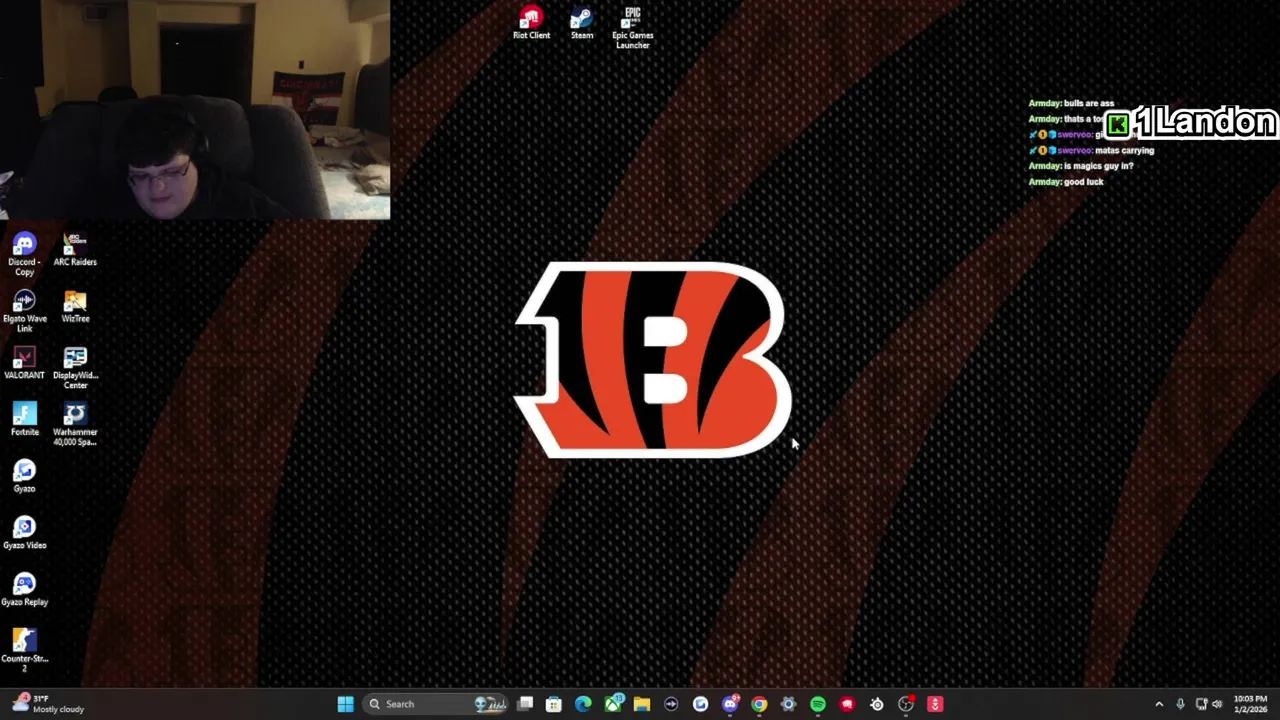Switch to Google Chrome on the taskbar
Image resolution: width=1280 pixels, height=720 pixels.
(759, 704)
